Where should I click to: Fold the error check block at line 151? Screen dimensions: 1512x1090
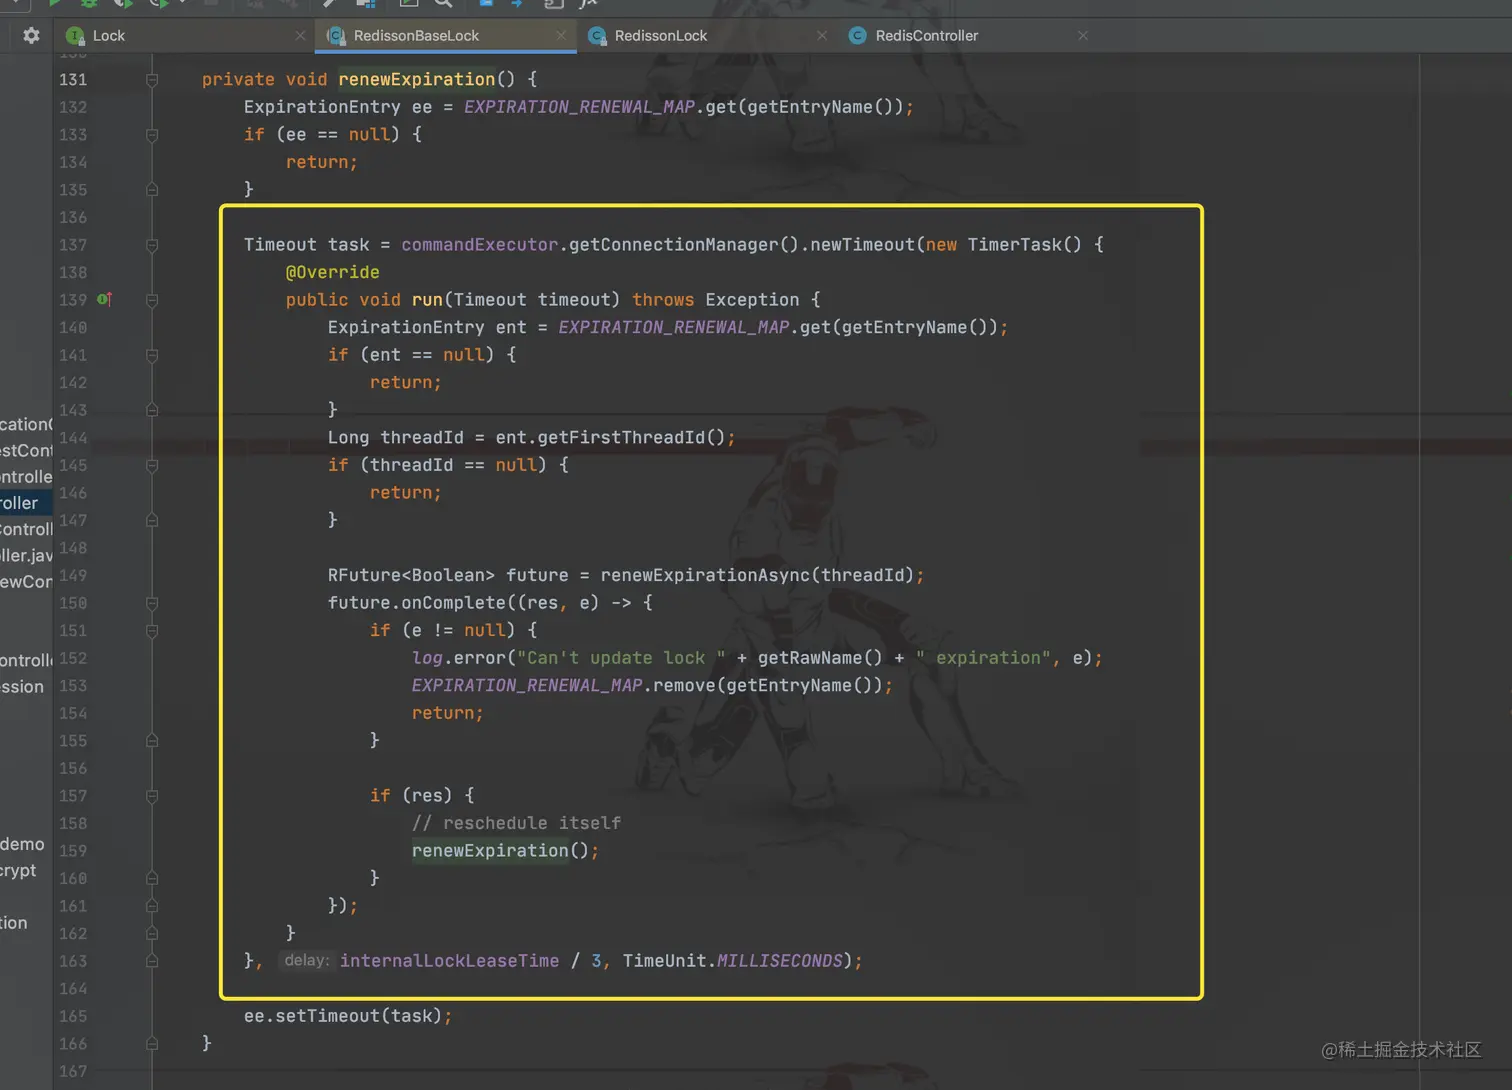pyautogui.click(x=152, y=630)
